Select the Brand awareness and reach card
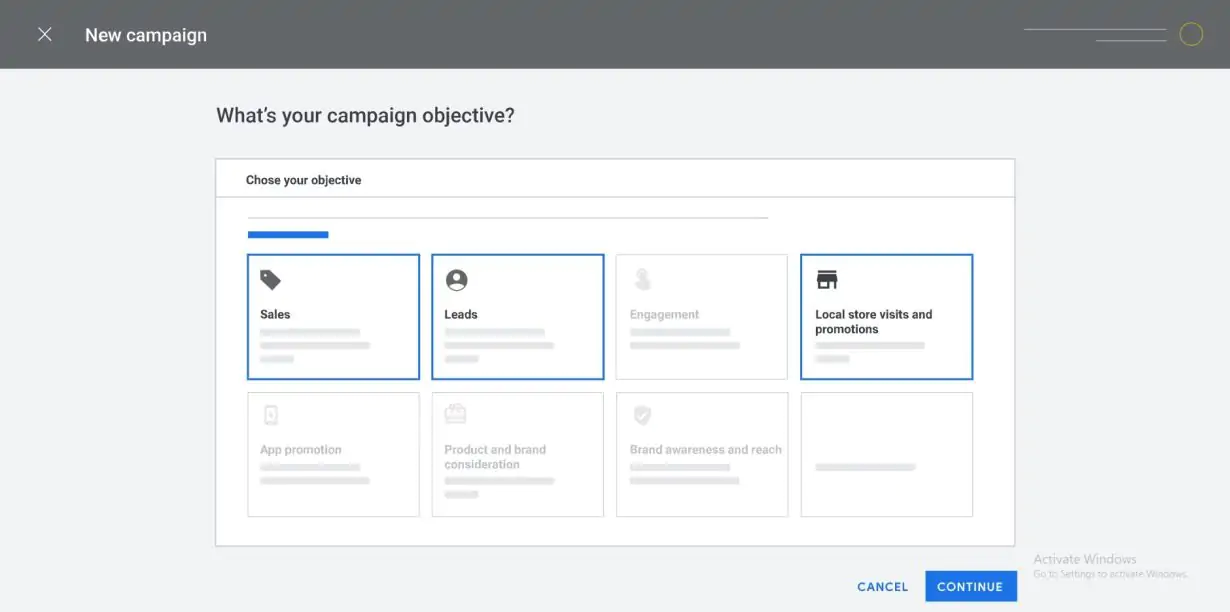The image size is (1230, 612). click(702, 454)
